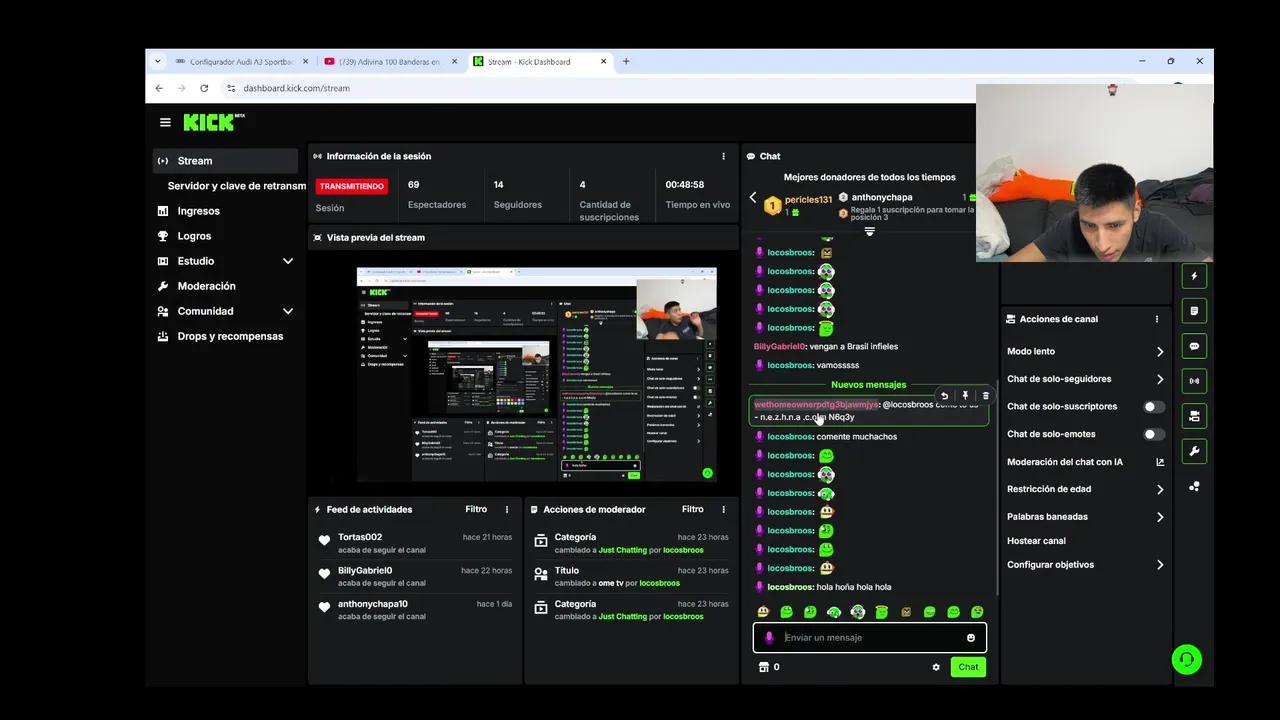Open the wrench tools icon in the right sidebar
This screenshot has width=1280, height=720.
pos(1194,452)
